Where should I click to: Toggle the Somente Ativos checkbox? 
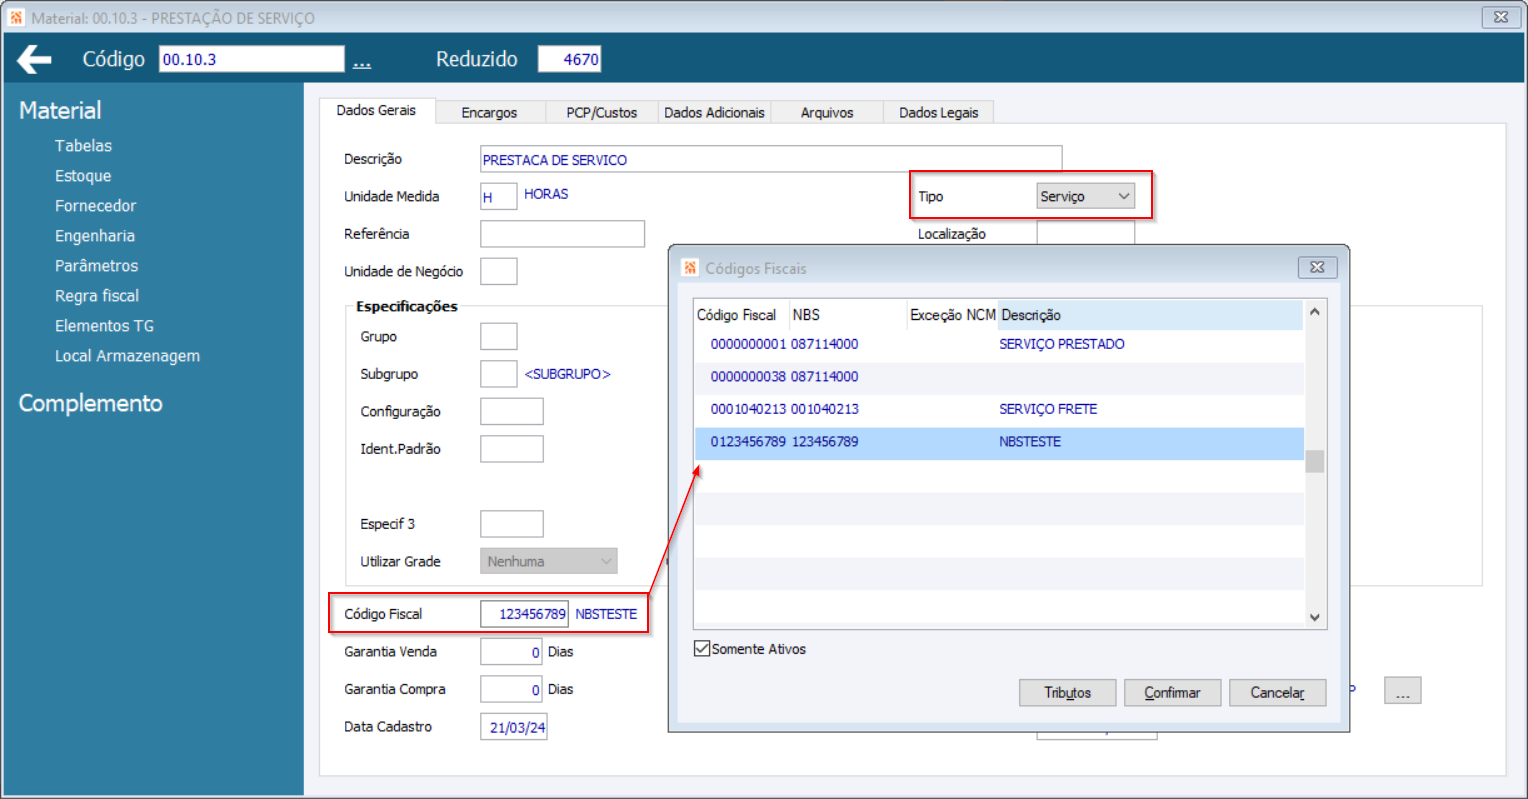702,649
